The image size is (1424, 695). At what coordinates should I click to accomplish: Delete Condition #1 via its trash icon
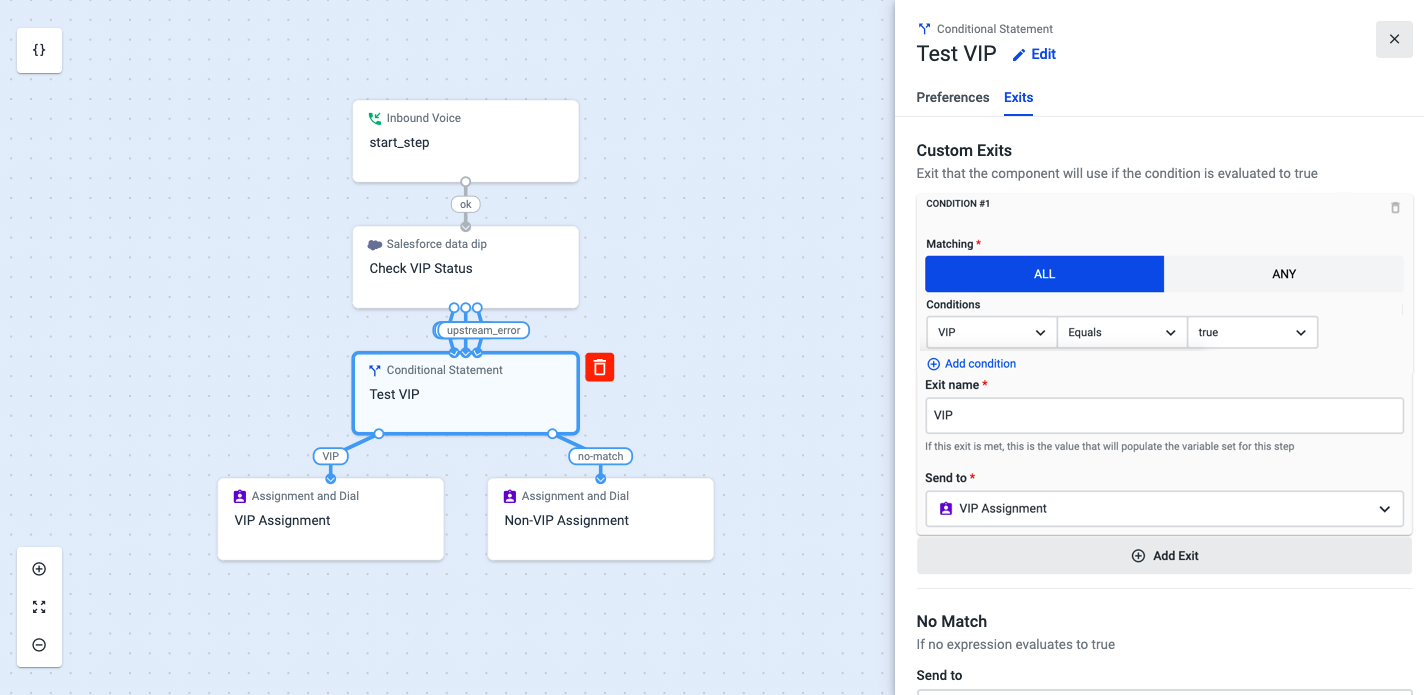coord(1396,208)
